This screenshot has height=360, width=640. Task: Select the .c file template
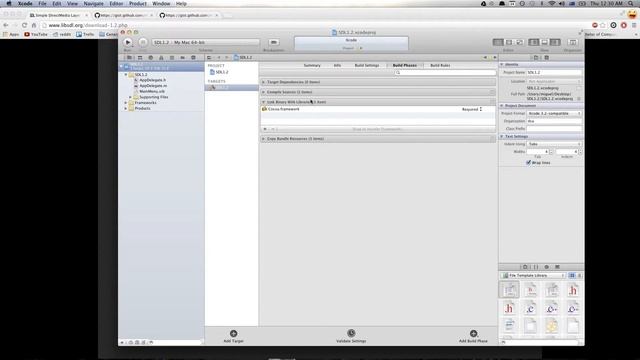530,309
